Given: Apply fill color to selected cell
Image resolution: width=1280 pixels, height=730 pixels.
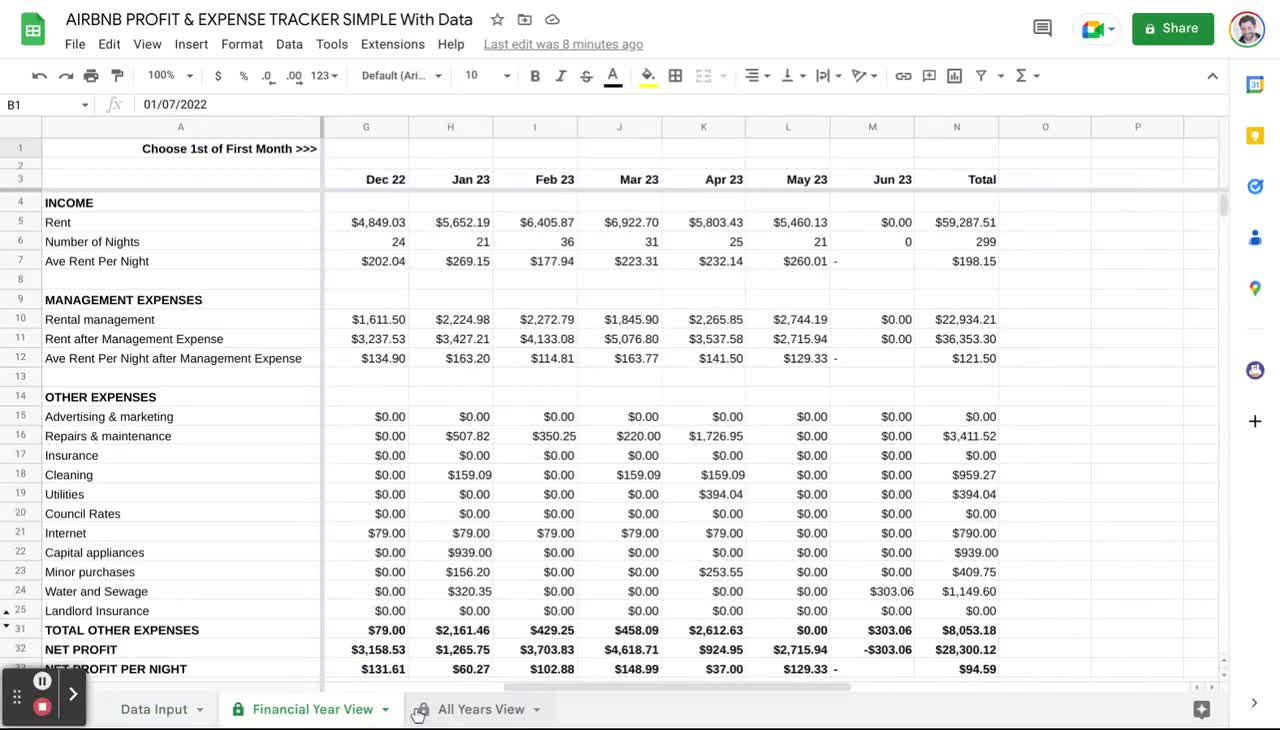Looking at the screenshot, I should (647, 75).
